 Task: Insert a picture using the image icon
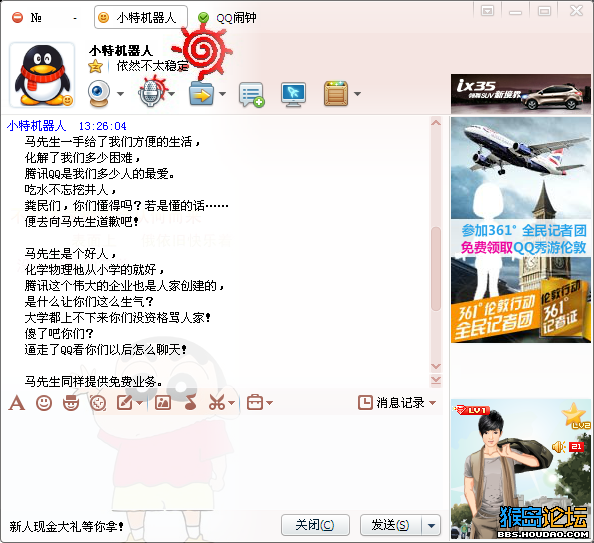tap(163, 403)
